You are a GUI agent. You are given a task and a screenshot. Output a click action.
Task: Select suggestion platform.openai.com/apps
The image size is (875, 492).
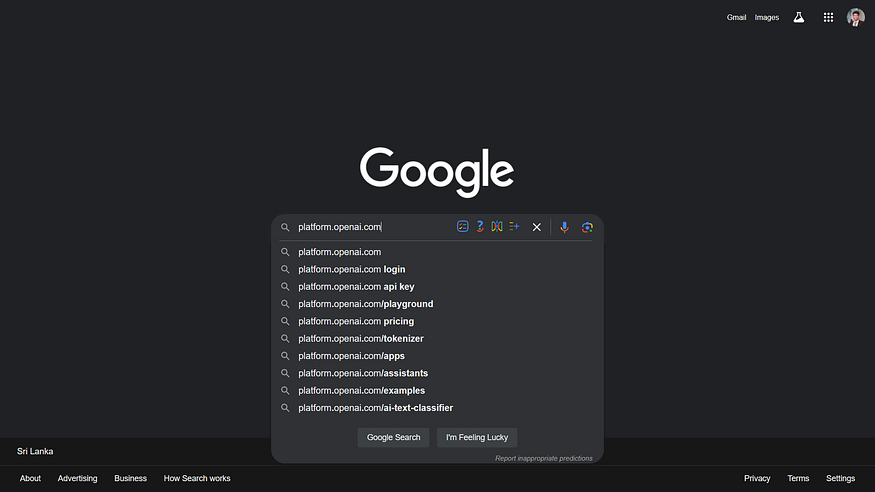(437, 356)
